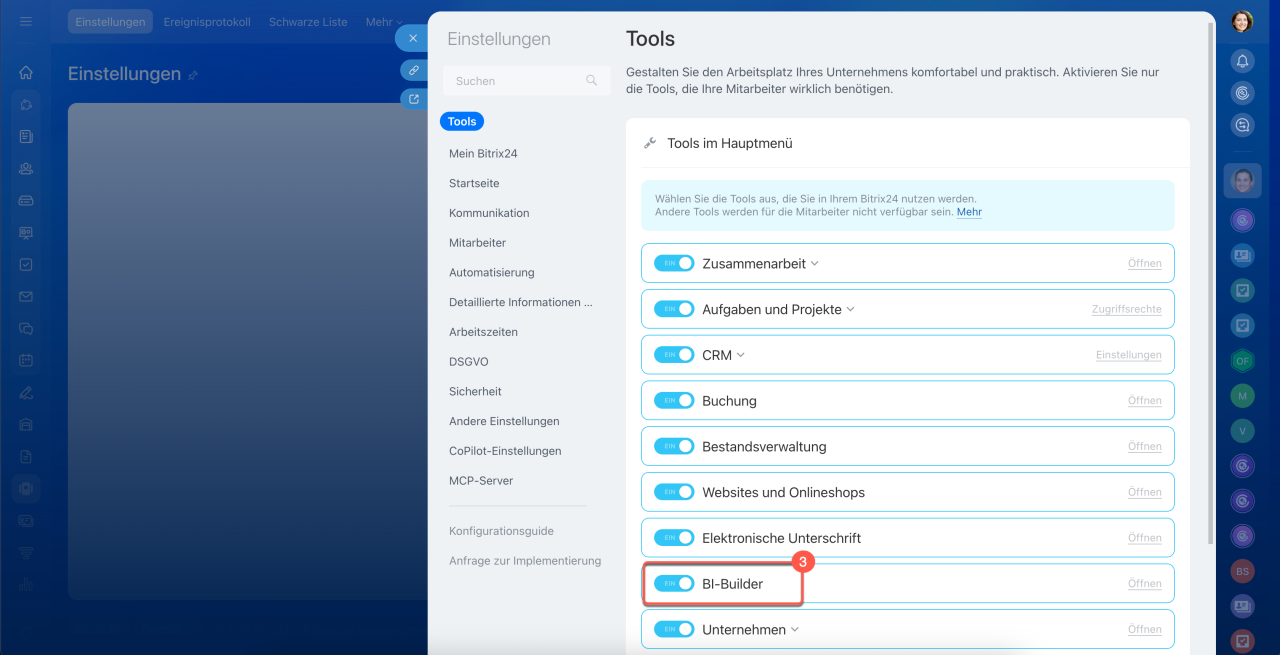Viewport: 1280px width, 655px height.
Task: Switch to the Schwarze Liste tab
Action: coord(308,21)
